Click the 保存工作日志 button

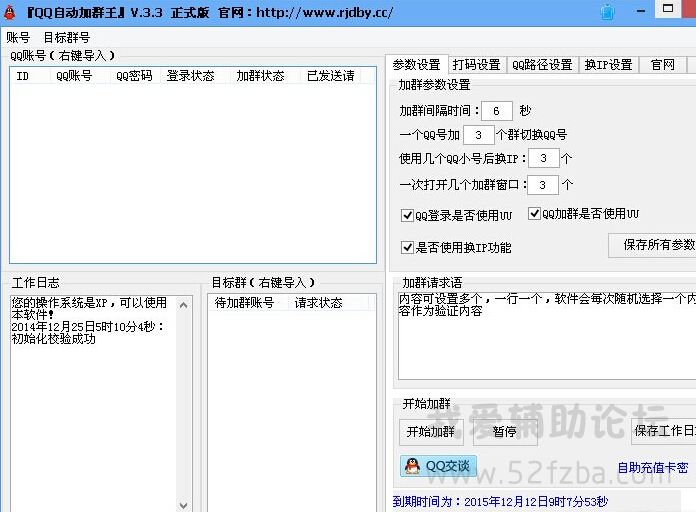[x=664, y=431]
